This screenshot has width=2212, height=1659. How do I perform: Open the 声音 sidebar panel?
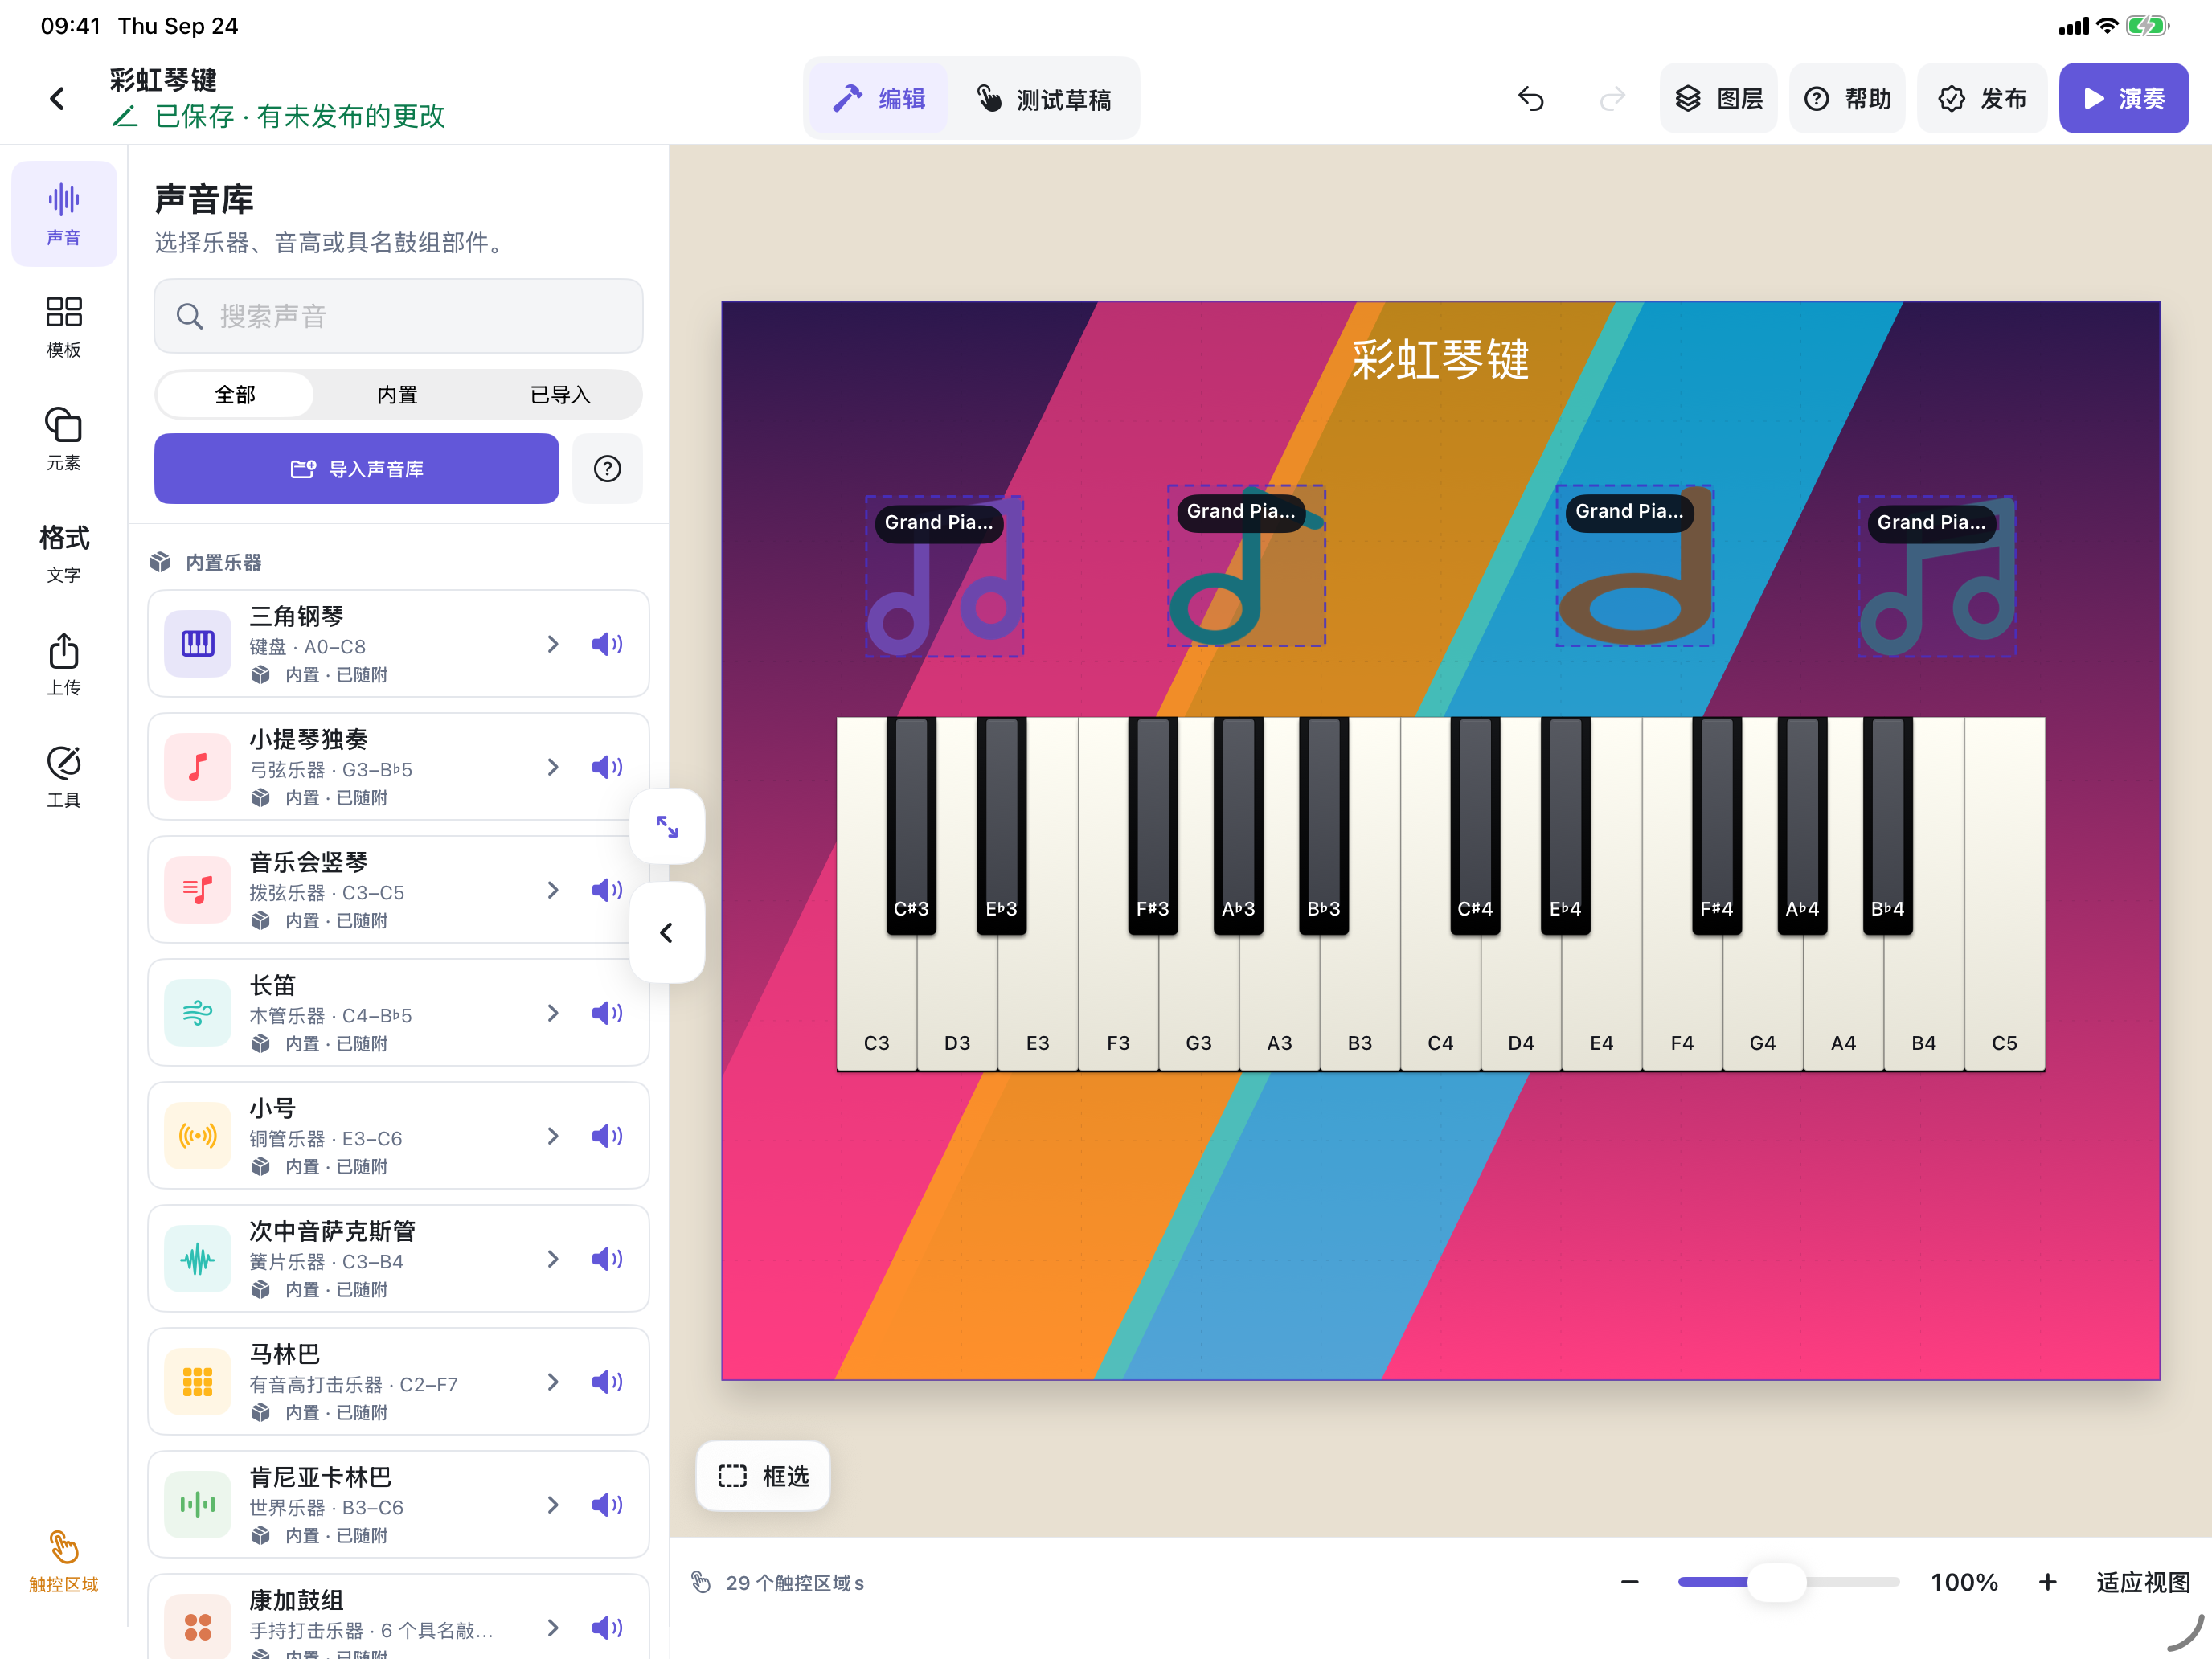tap(63, 213)
